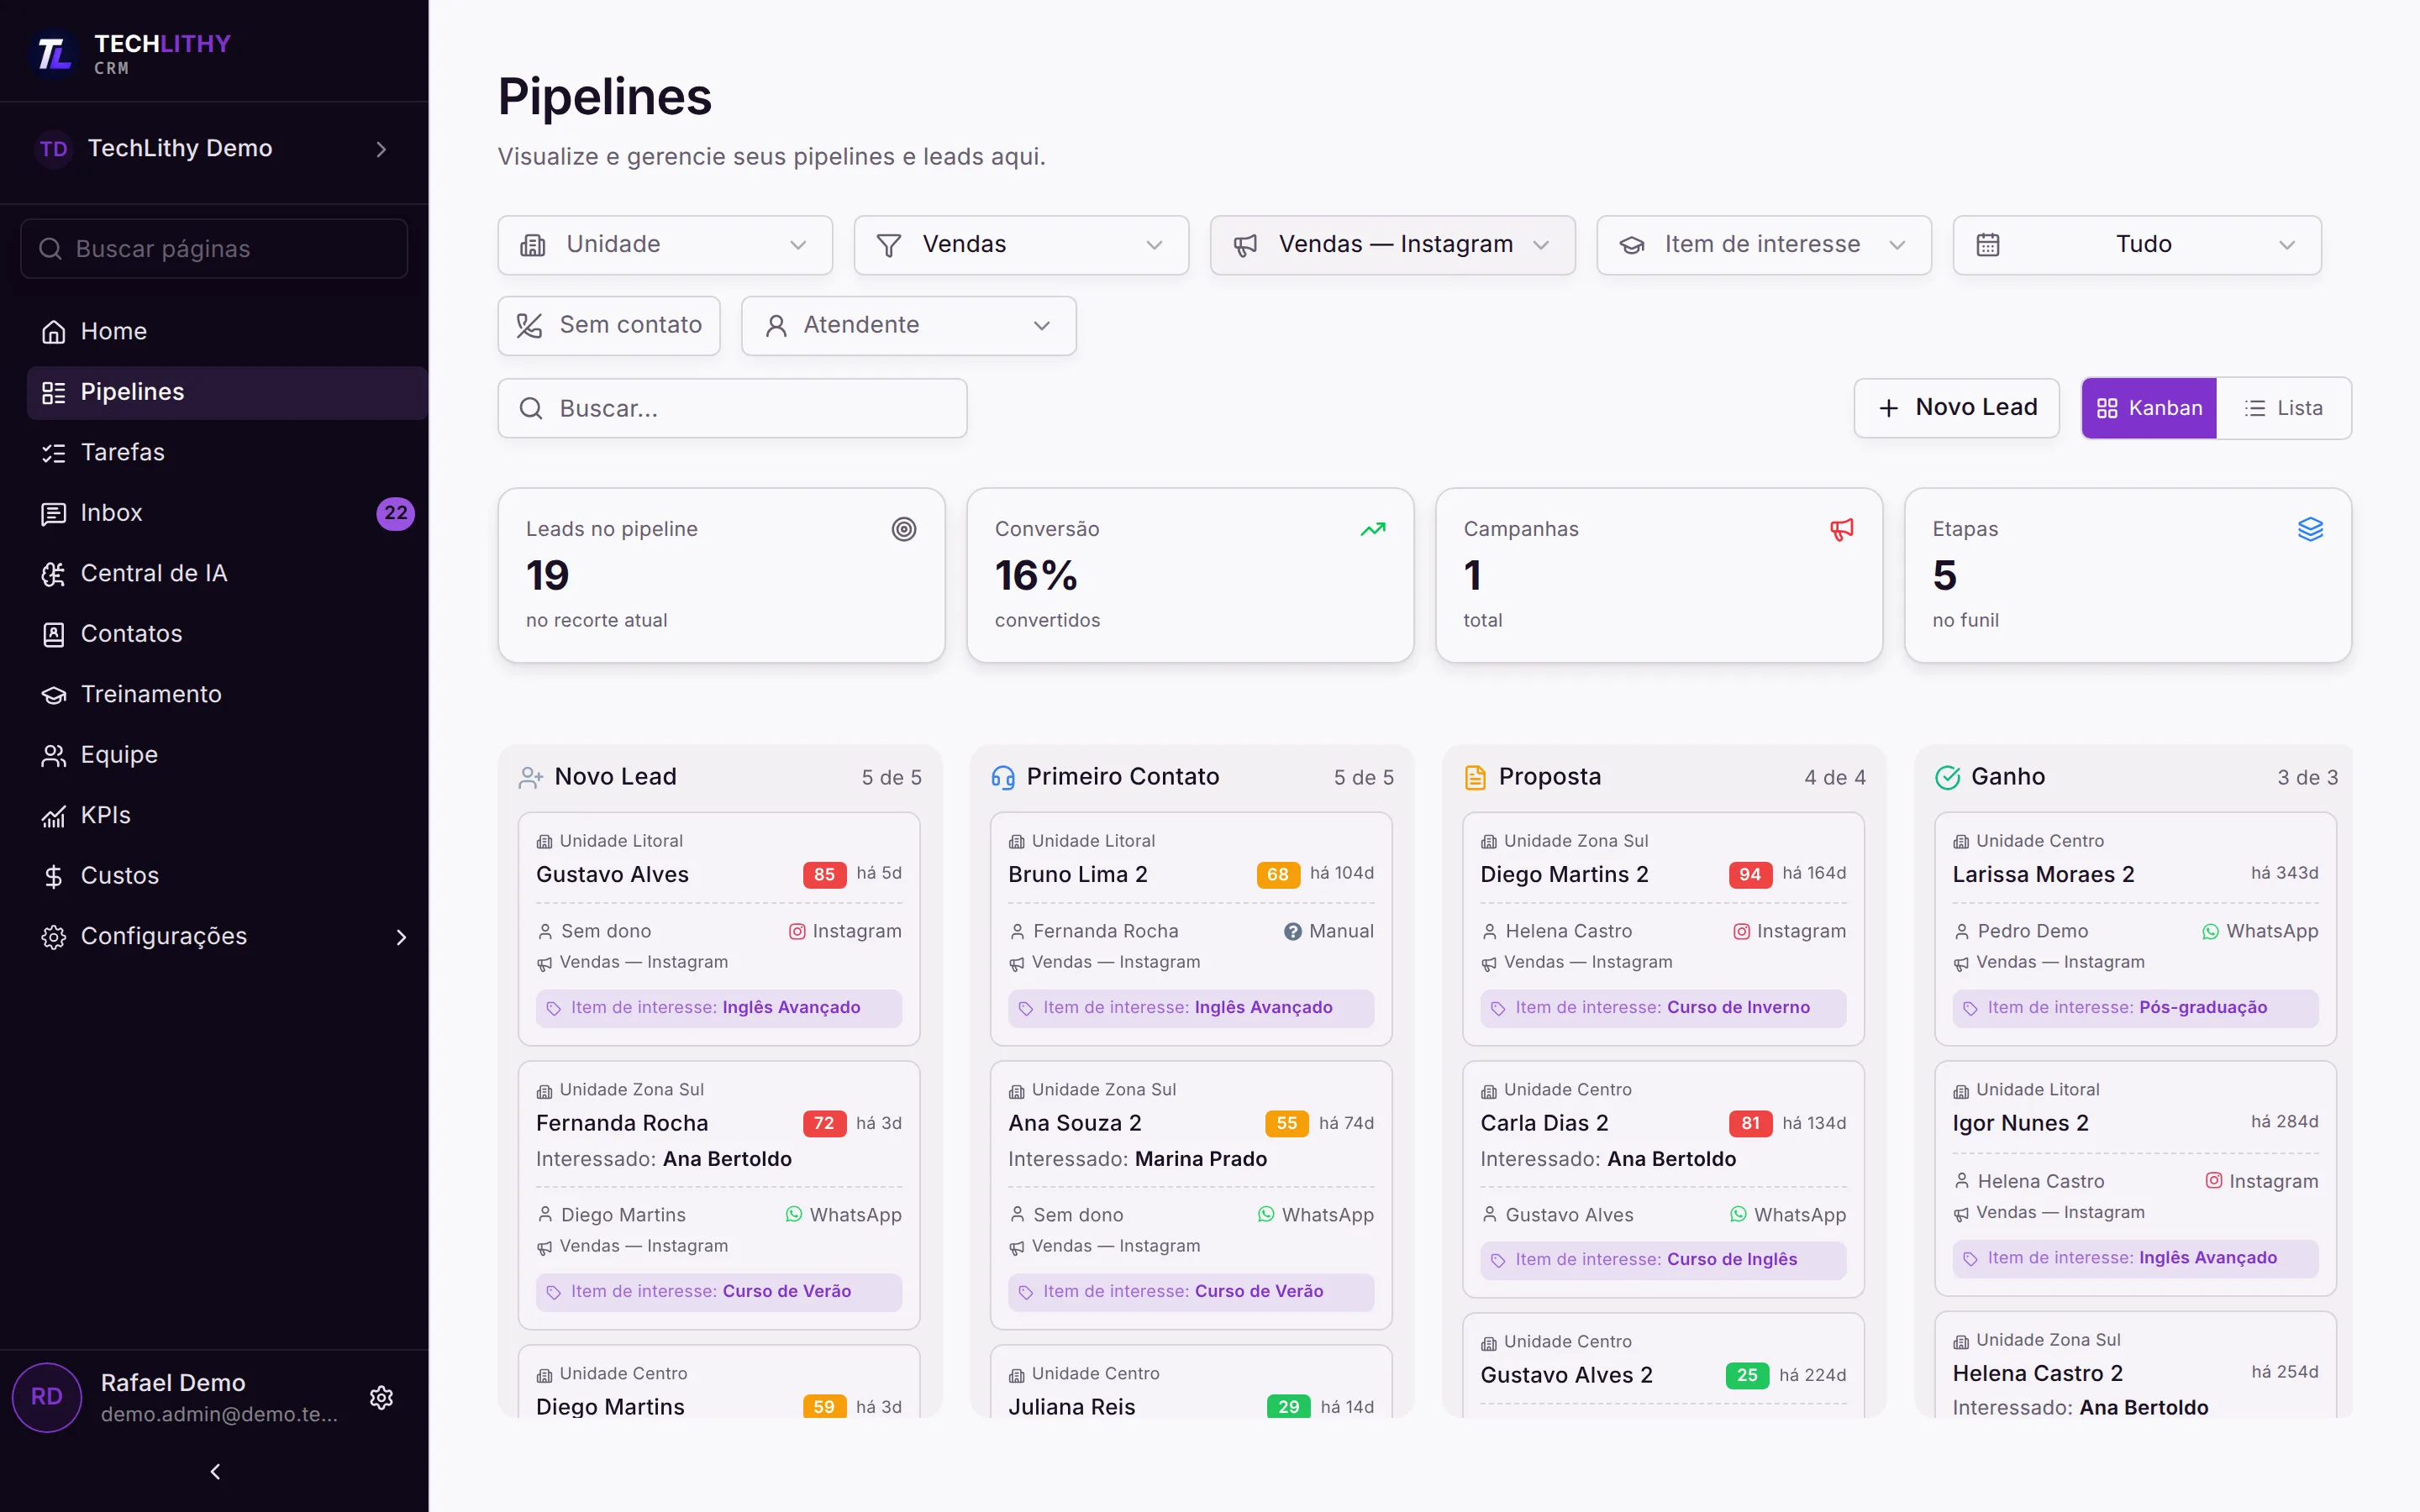
Task: Switch to Lista view
Action: tap(2284, 408)
